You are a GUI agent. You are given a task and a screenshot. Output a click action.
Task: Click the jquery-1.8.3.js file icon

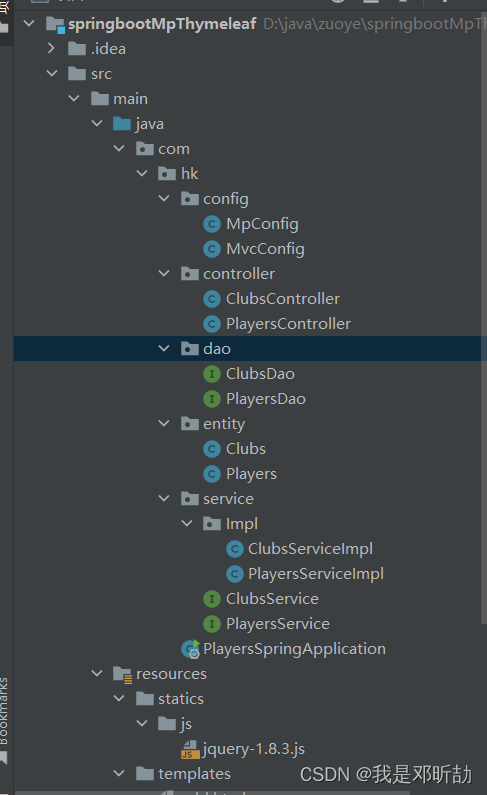pos(190,749)
